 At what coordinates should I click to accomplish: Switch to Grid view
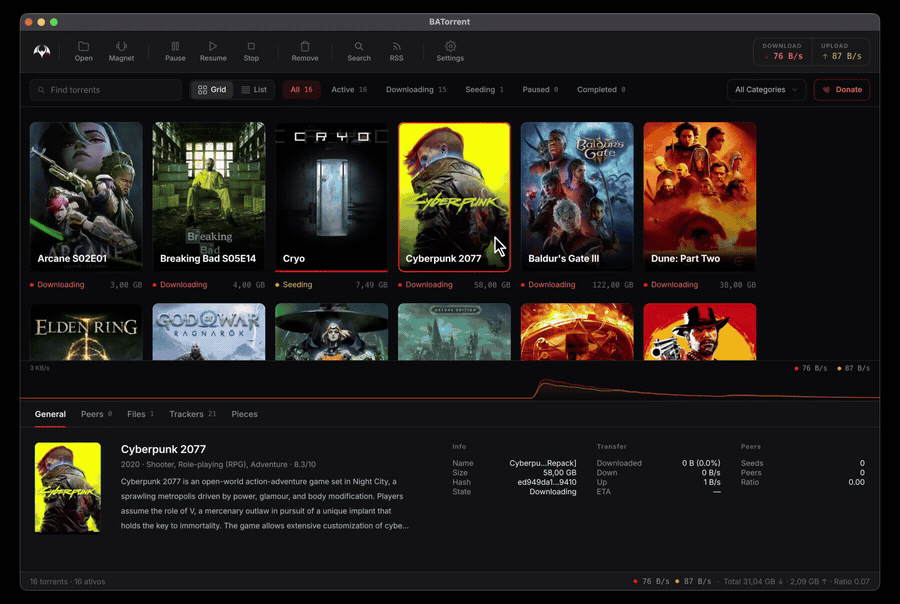pyautogui.click(x=212, y=90)
